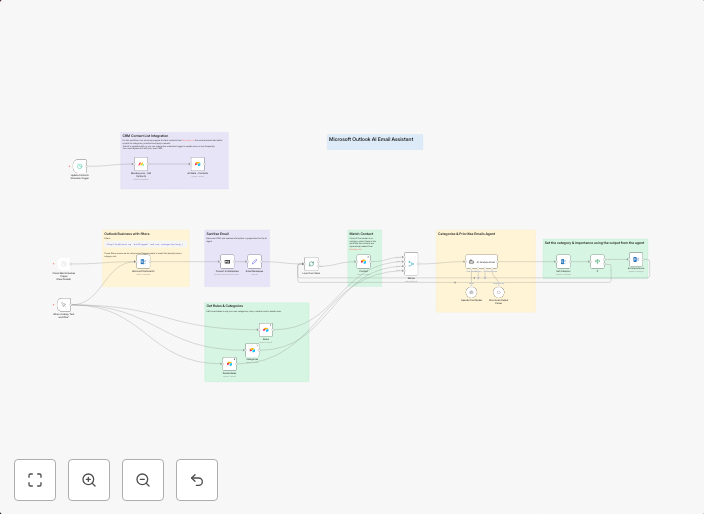Select the Rules node in the green section
The image size is (704, 514).
click(x=266, y=330)
